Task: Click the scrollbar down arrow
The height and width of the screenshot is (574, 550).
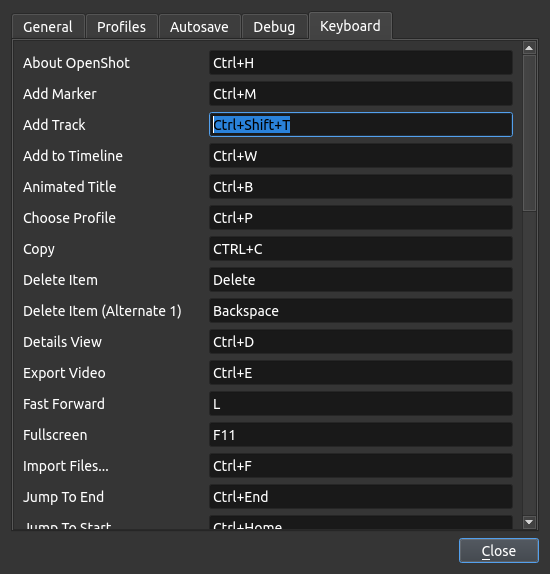Action: coord(529,522)
